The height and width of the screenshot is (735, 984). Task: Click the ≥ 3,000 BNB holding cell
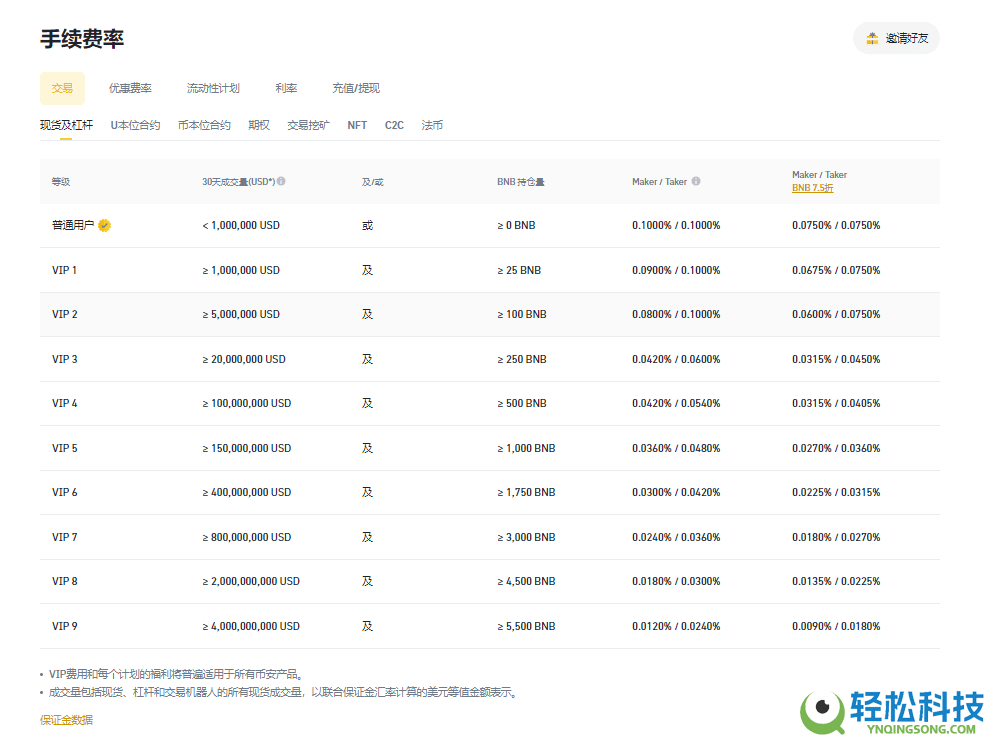(527, 537)
